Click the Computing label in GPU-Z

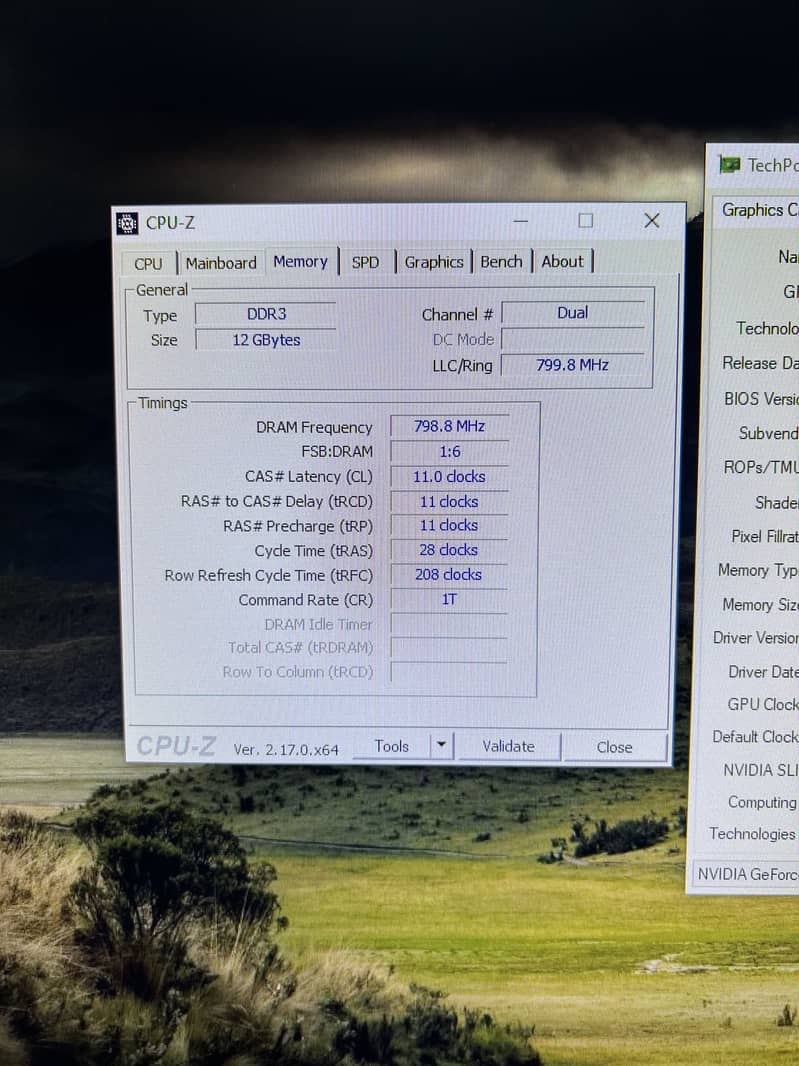[x=762, y=802]
